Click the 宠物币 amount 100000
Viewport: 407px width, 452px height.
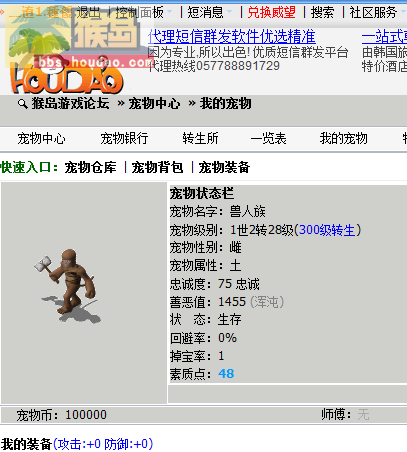pyautogui.click(x=86, y=415)
